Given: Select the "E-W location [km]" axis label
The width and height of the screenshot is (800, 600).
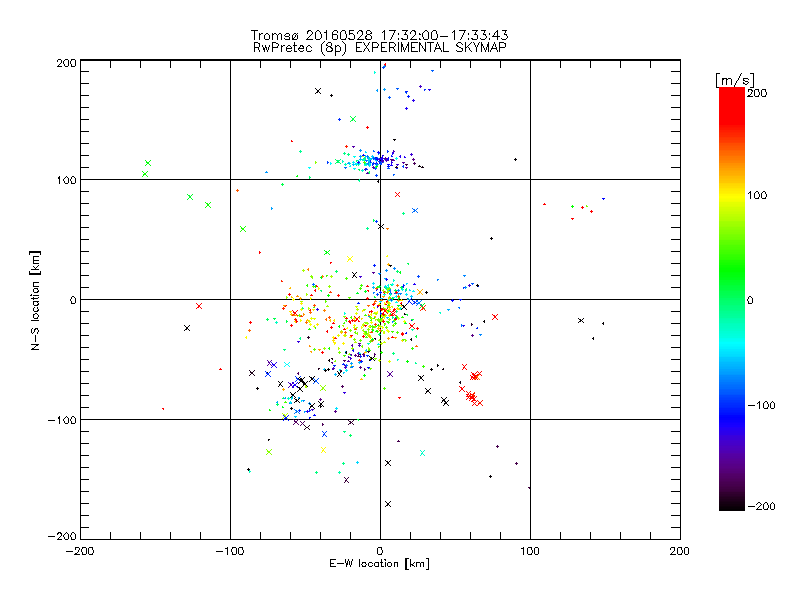Looking at the screenshot, I should [x=379, y=564].
